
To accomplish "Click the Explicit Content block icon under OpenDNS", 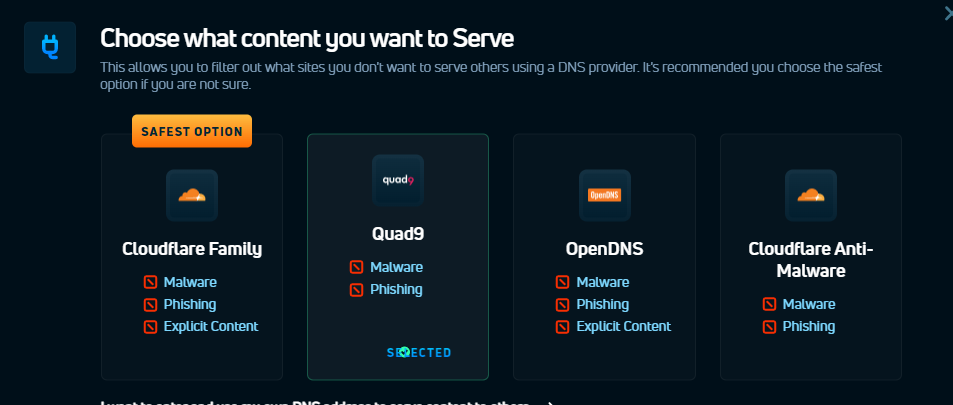I will (x=563, y=327).
